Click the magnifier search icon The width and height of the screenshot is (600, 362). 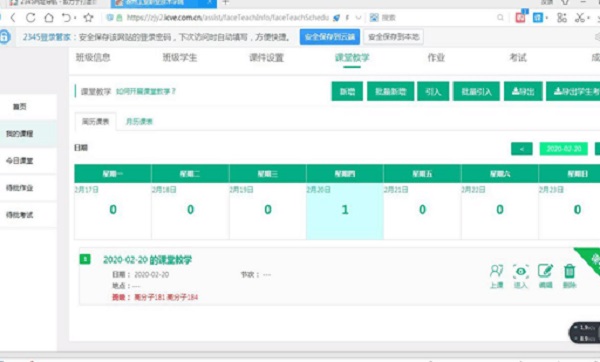coord(500,18)
